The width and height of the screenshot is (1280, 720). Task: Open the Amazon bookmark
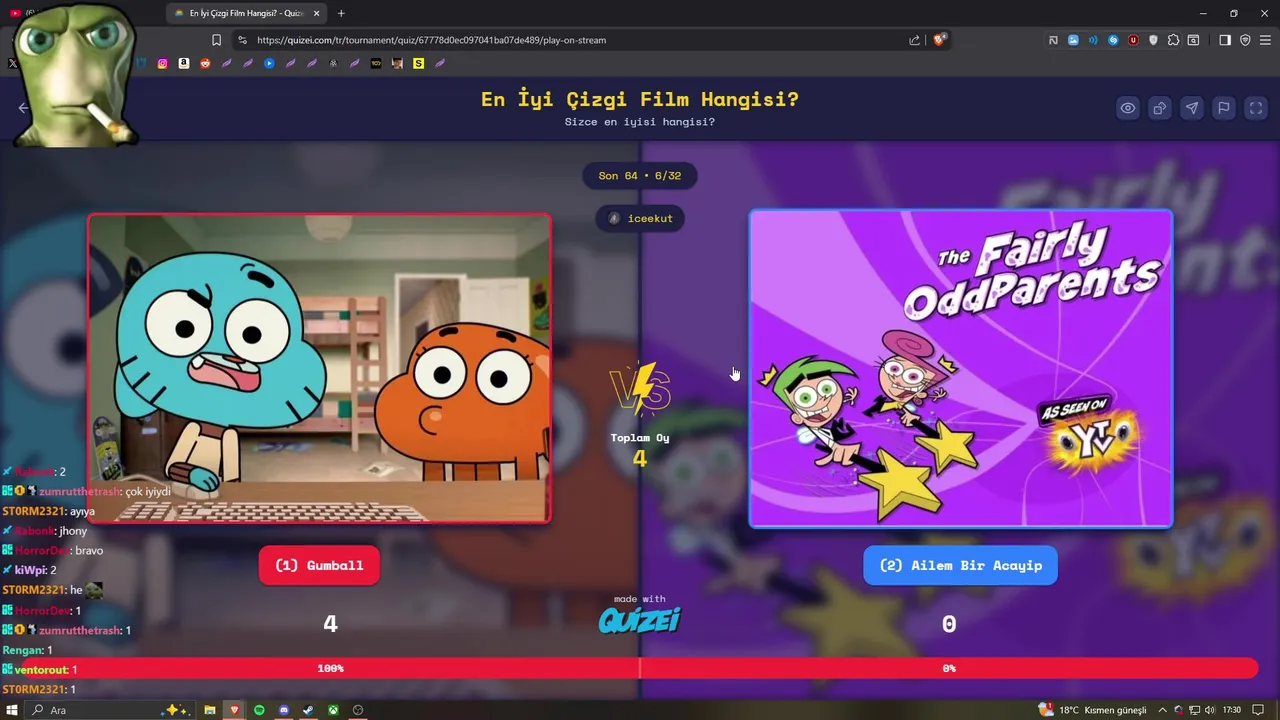(184, 63)
